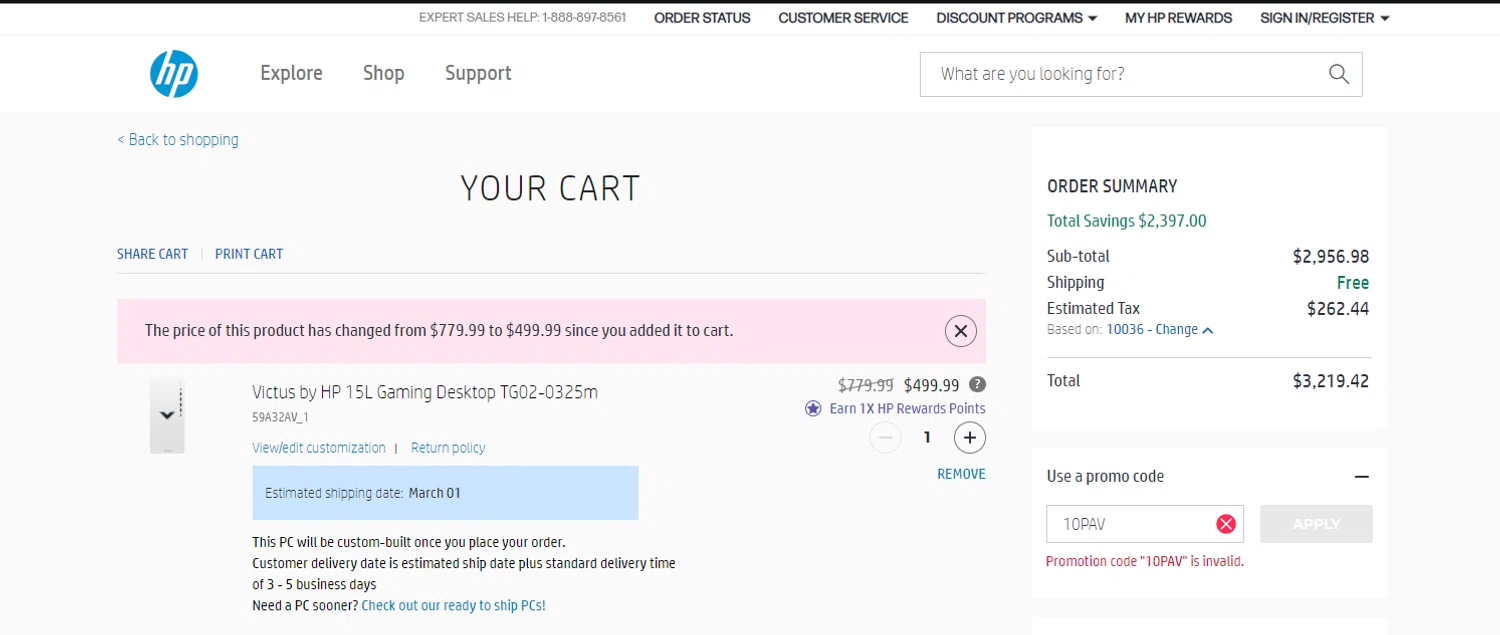Click the estimated shipping date March 01
The image size is (1500, 635).
click(x=434, y=493)
